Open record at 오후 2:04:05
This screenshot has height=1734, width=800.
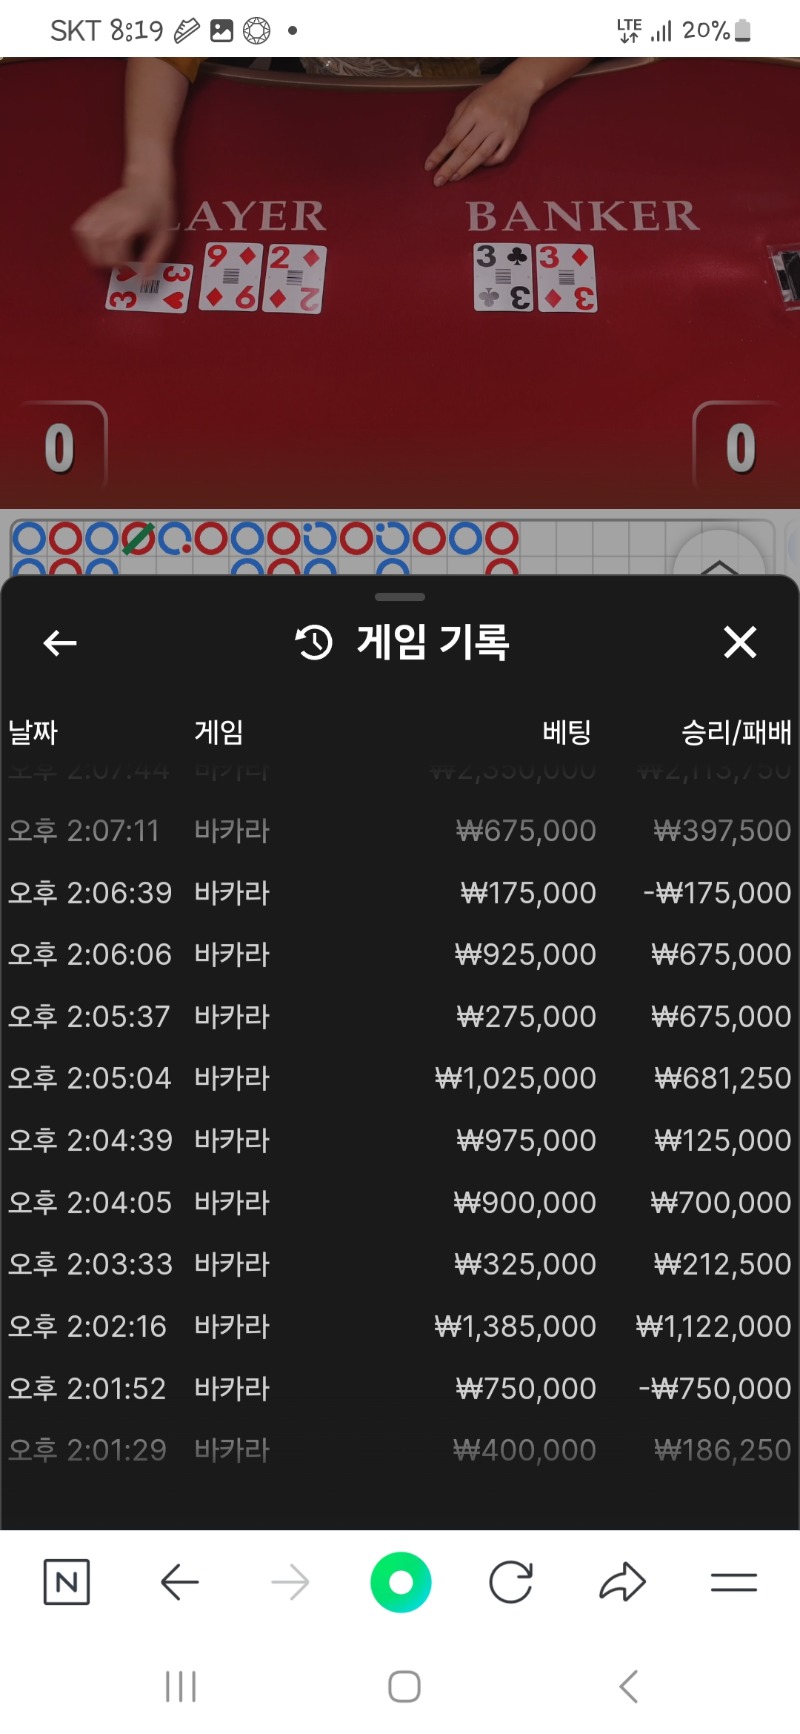400,1202
